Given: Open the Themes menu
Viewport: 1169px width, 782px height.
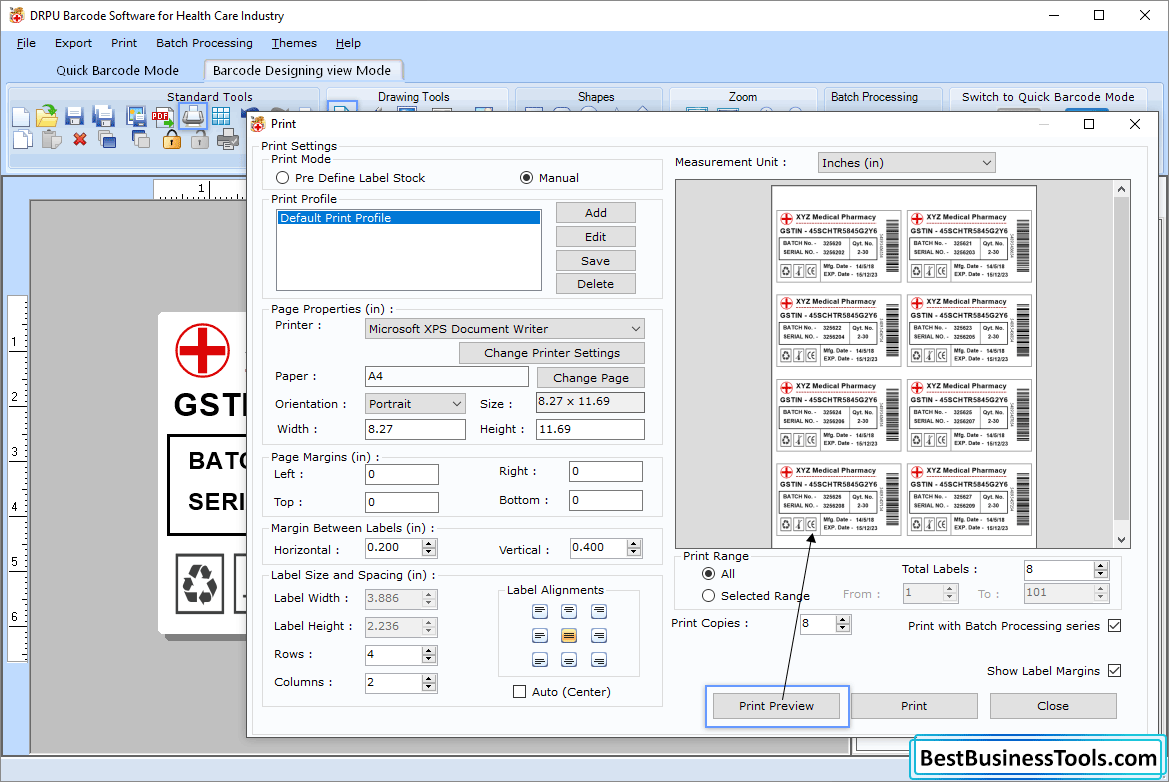Looking at the screenshot, I should pos(294,43).
